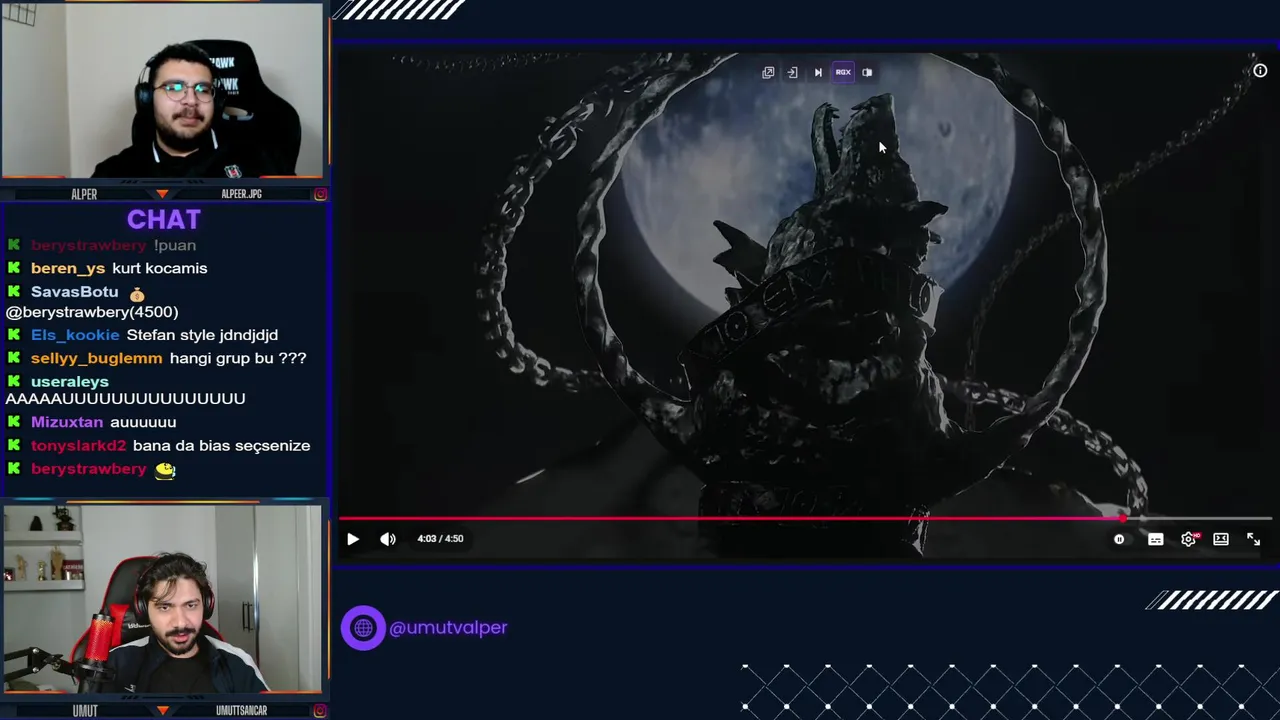1280x720 pixels.
Task: Click orange arrow under ALPER webcam
Action: click(x=162, y=194)
